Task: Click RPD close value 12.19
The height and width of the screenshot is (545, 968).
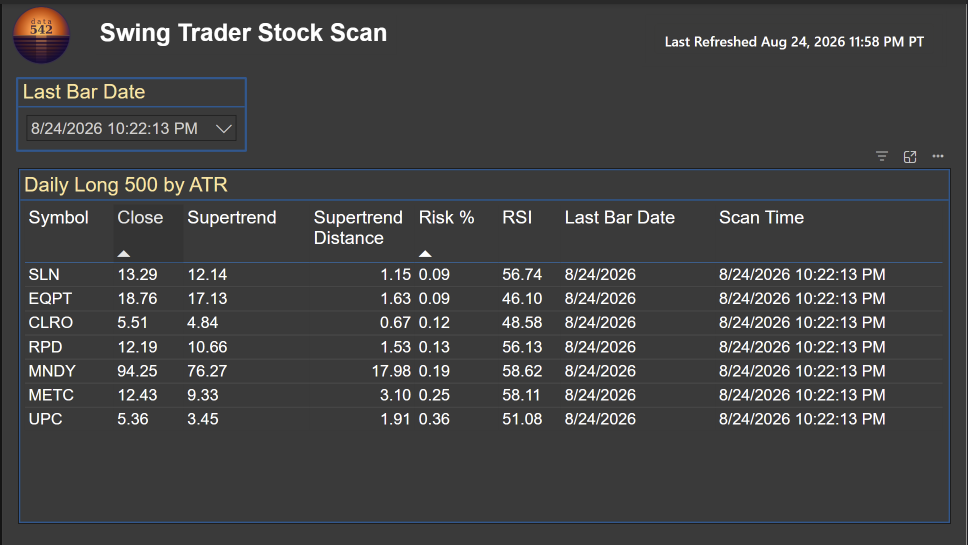Action: [137, 347]
